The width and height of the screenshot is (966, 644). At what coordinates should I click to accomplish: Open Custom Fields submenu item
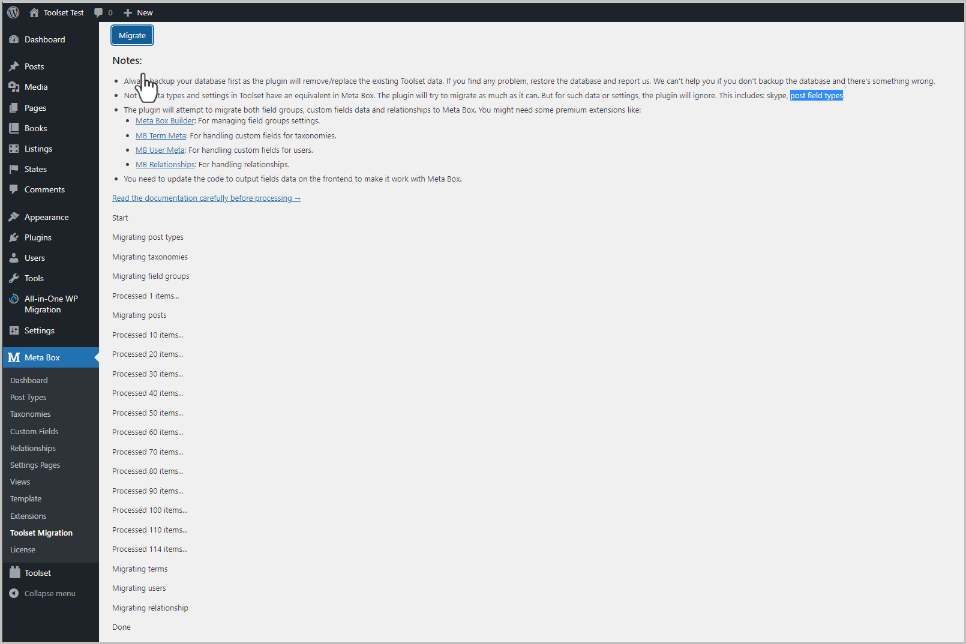[34, 431]
